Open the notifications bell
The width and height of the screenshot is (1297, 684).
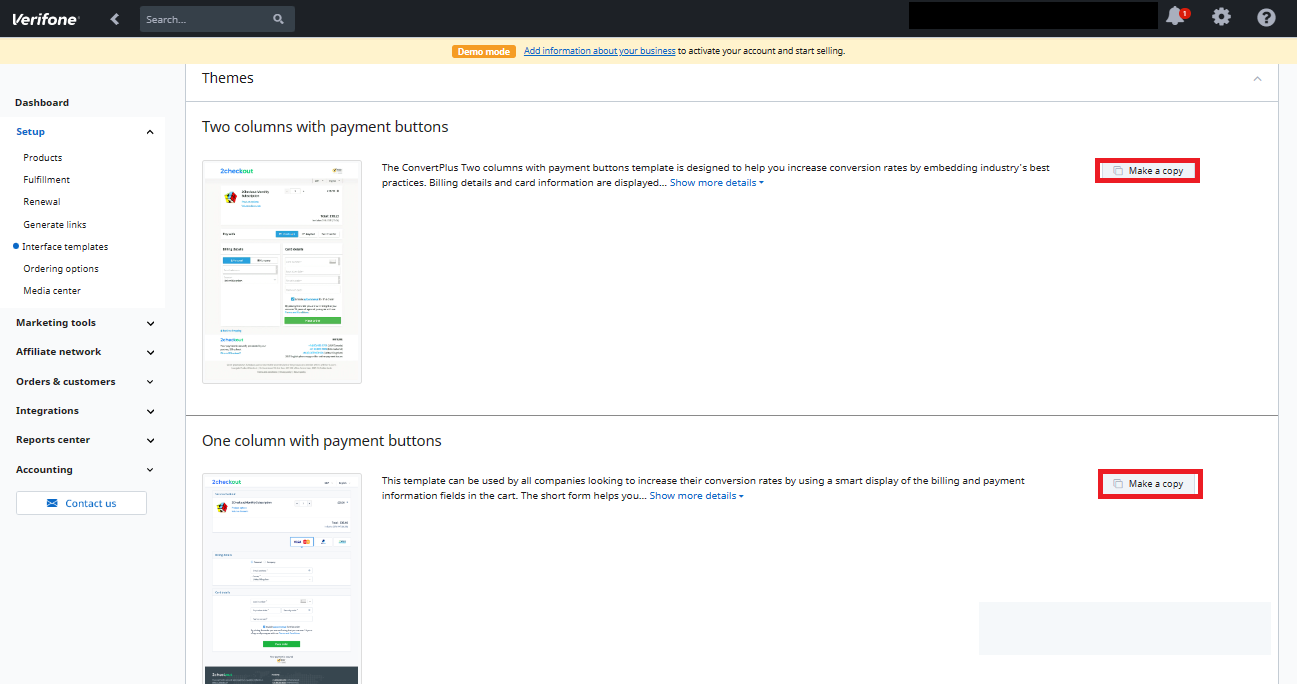click(1175, 17)
